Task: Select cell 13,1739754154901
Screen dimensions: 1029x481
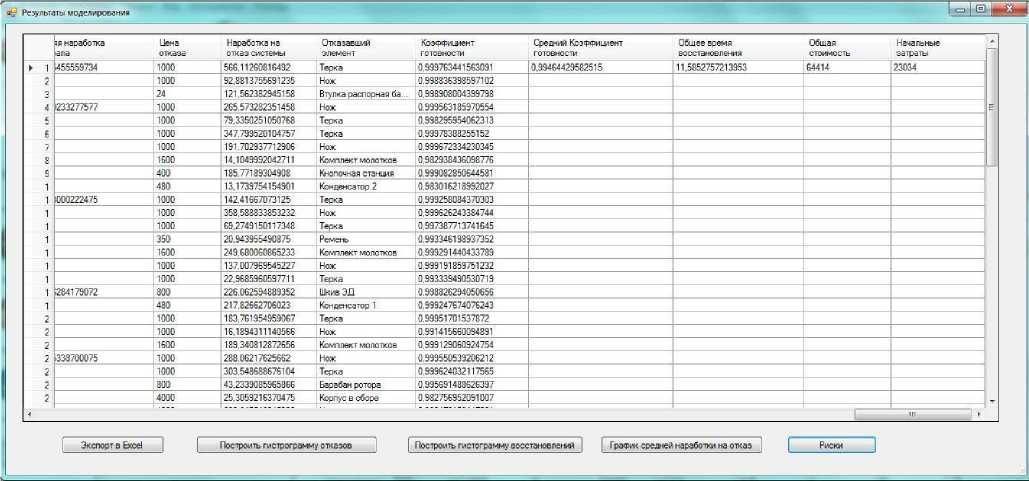Action: (268, 186)
